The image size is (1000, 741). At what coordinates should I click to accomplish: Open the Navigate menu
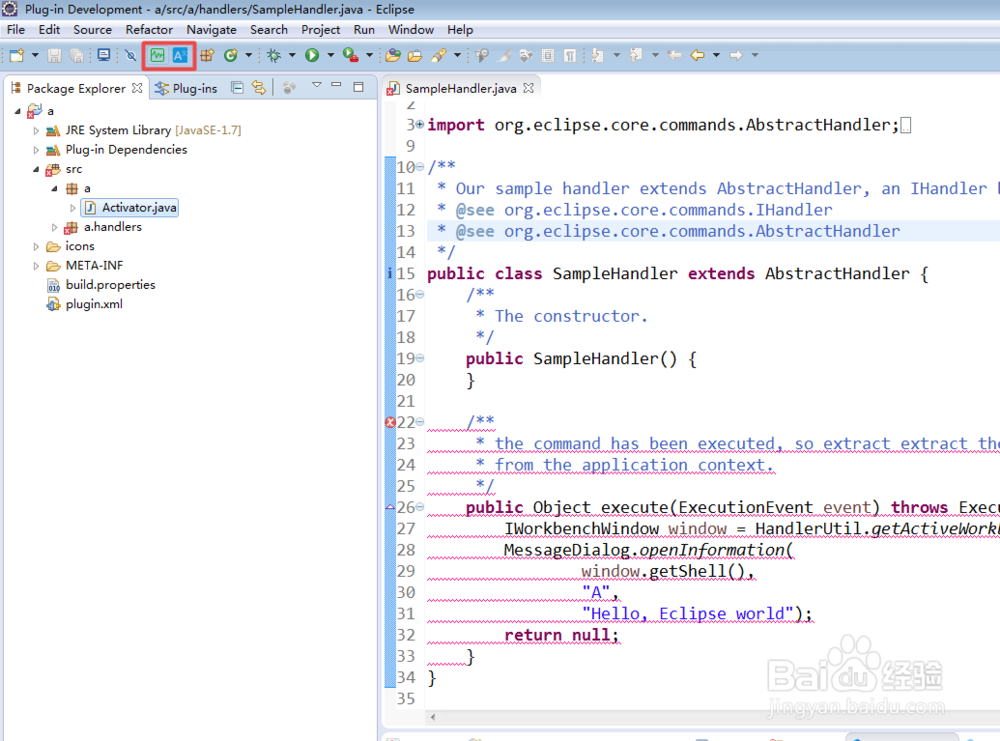pos(211,30)
